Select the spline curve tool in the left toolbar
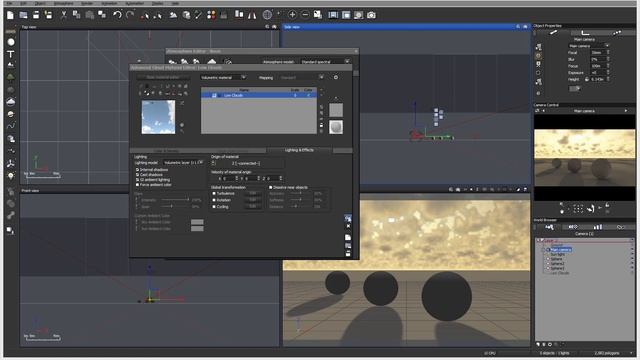640x360 pixels. 11,126
